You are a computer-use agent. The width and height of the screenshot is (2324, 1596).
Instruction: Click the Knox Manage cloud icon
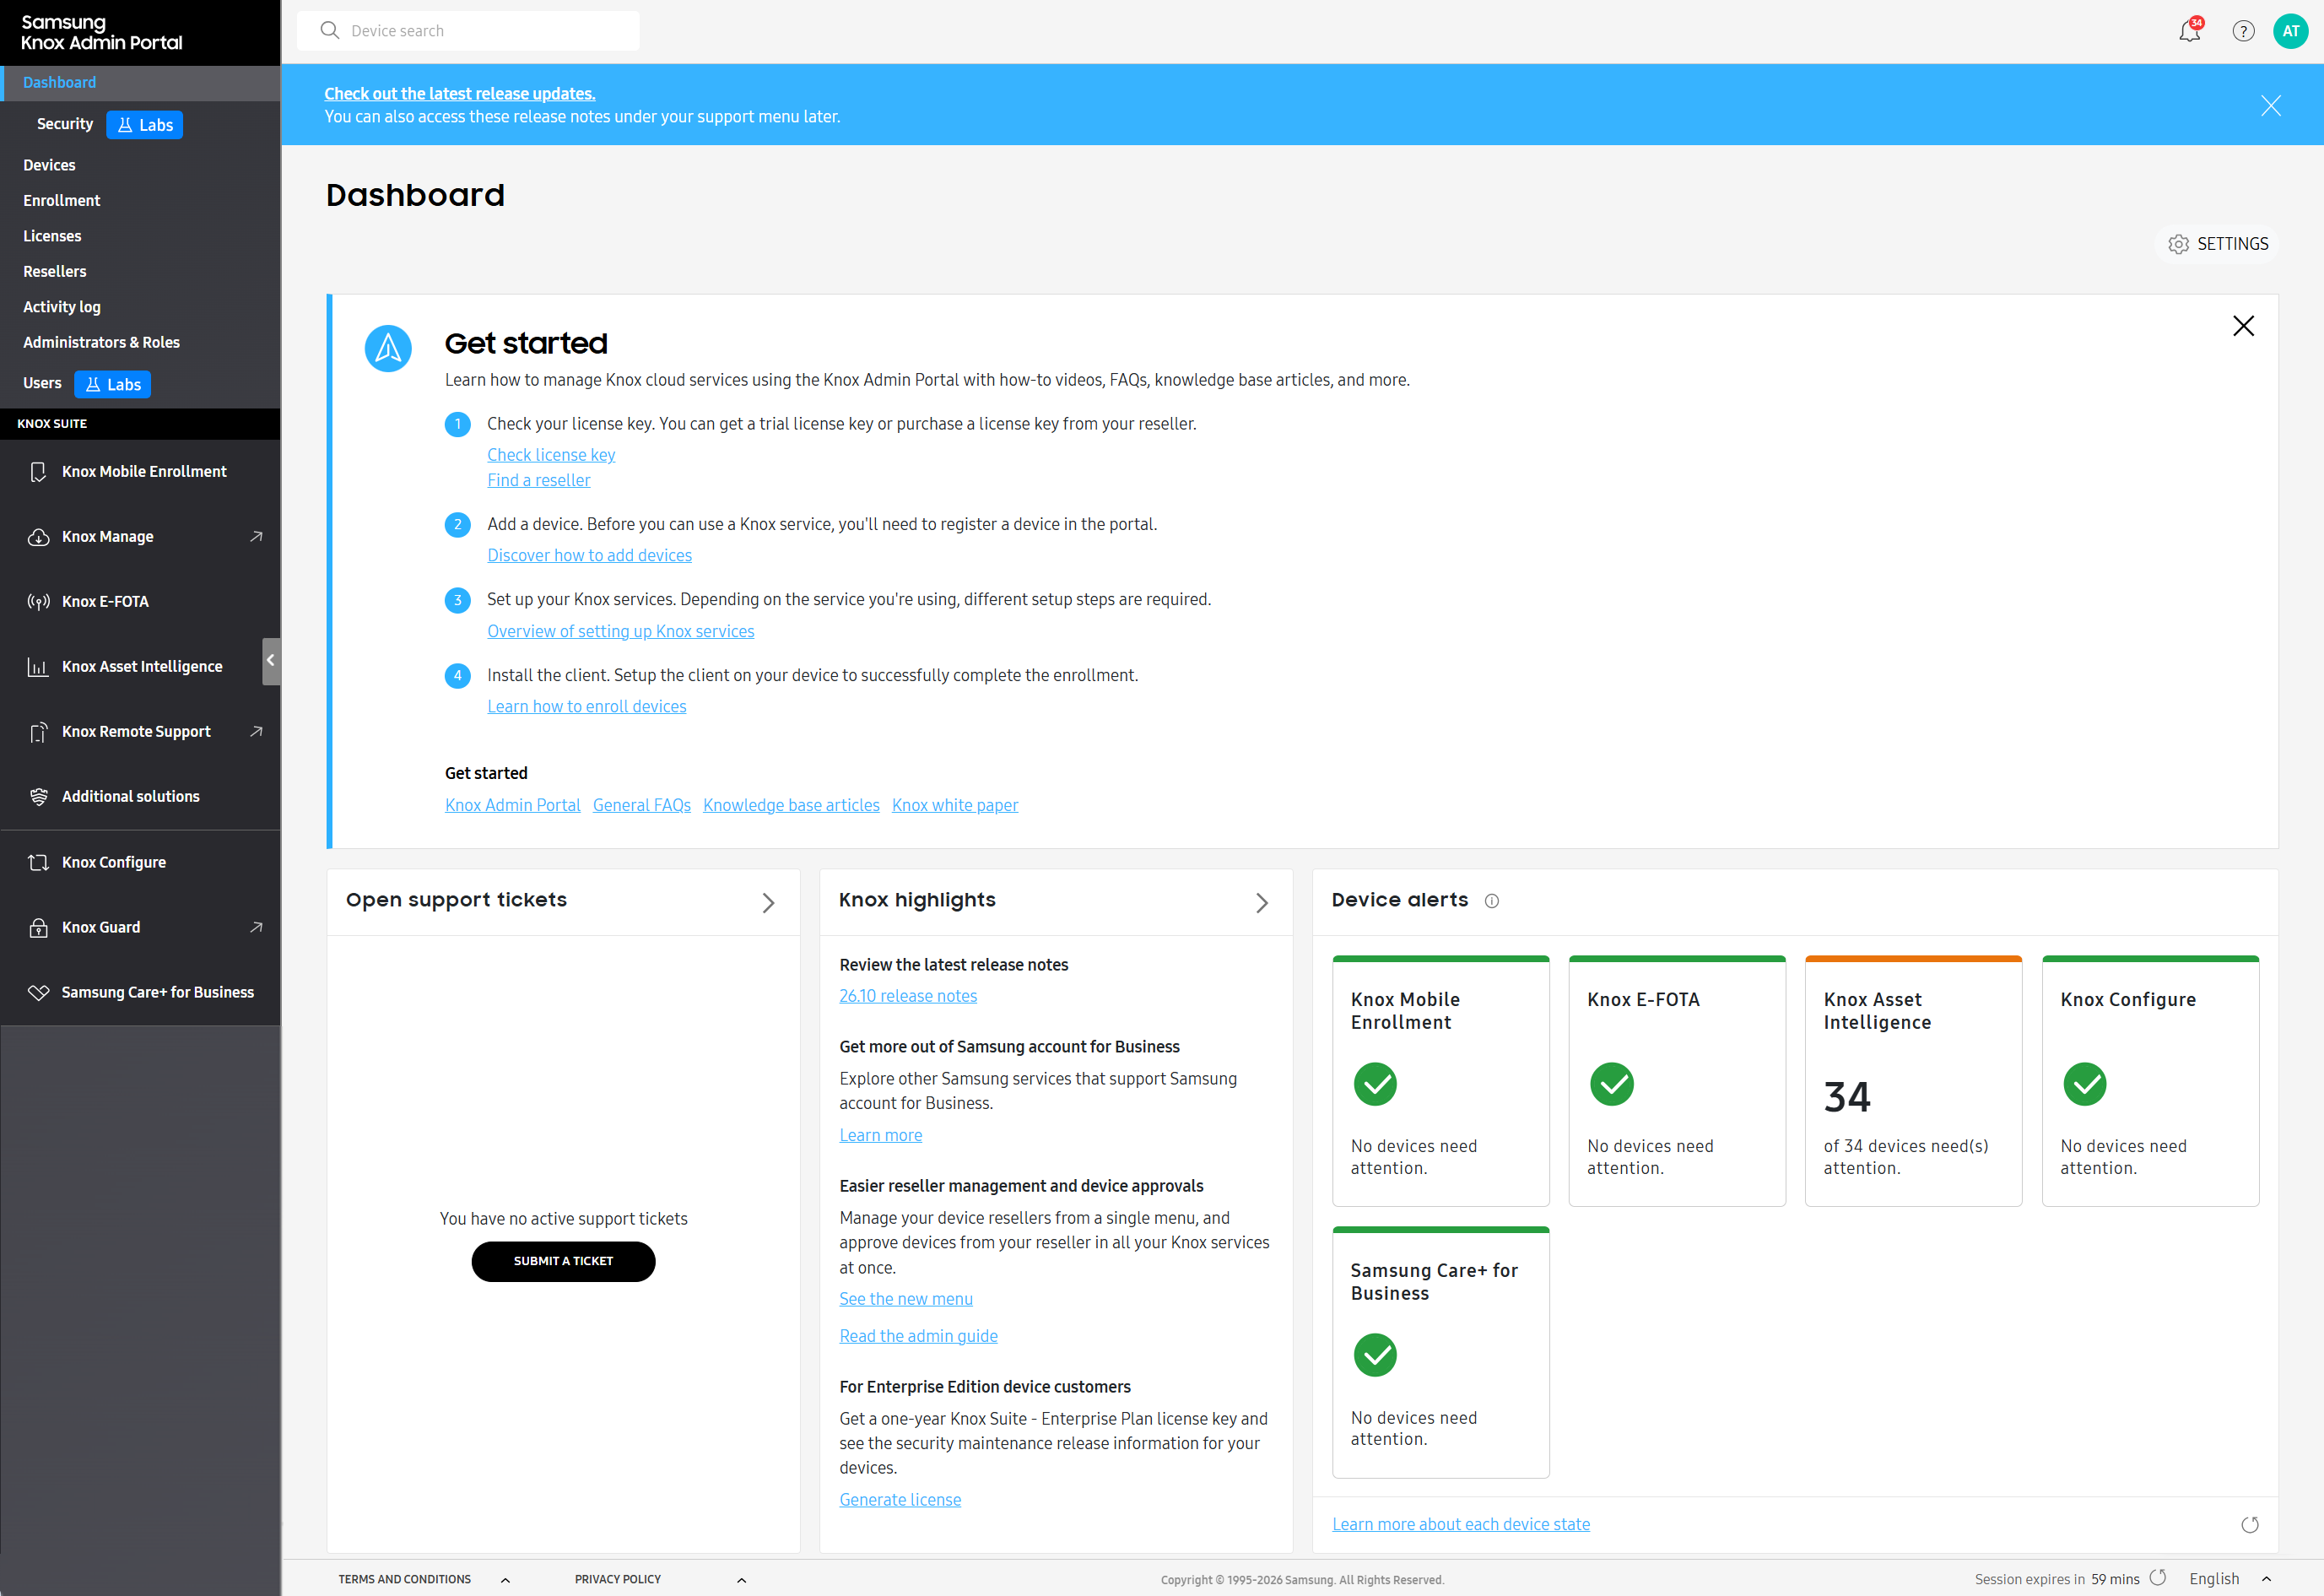coord(38,537)
